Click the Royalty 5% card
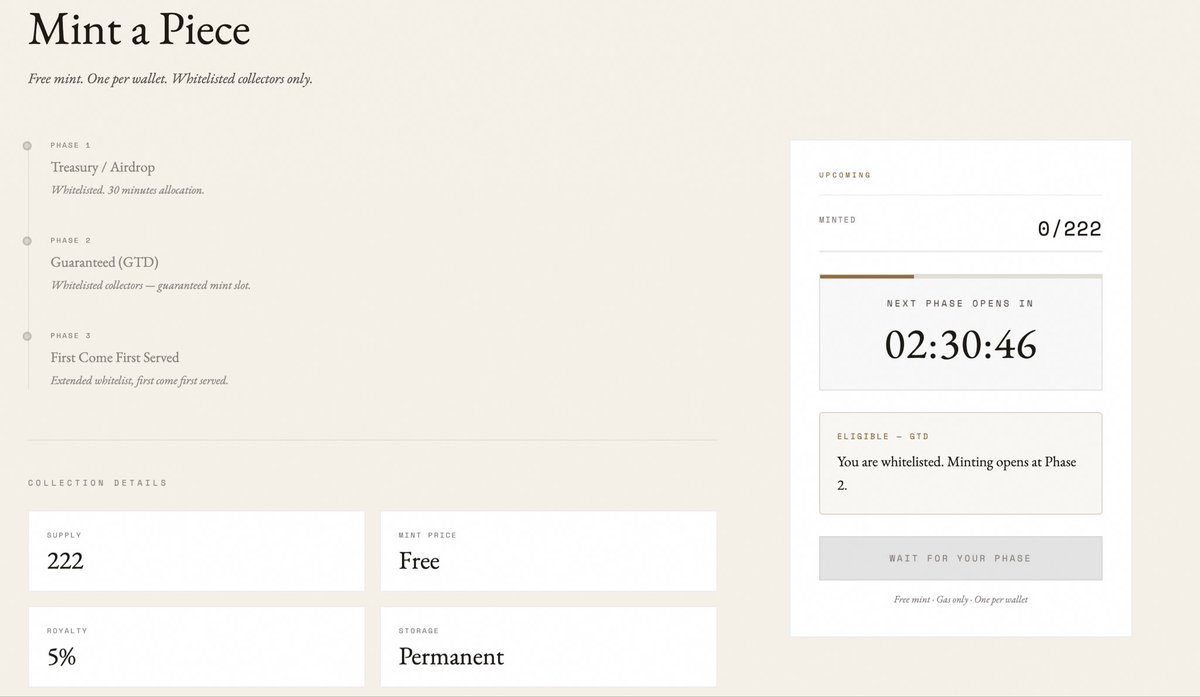 196,646
